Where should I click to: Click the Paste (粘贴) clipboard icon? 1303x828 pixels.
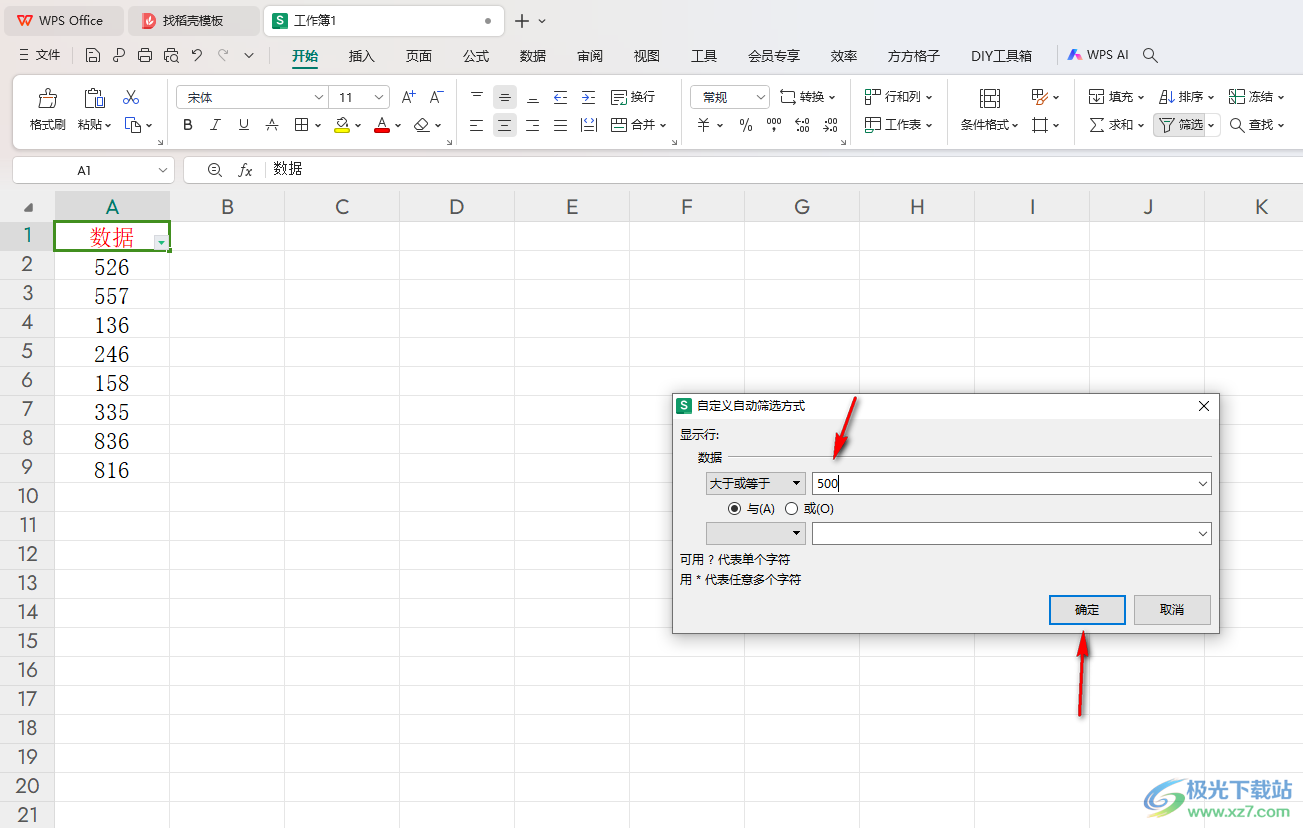click(94, 98)
